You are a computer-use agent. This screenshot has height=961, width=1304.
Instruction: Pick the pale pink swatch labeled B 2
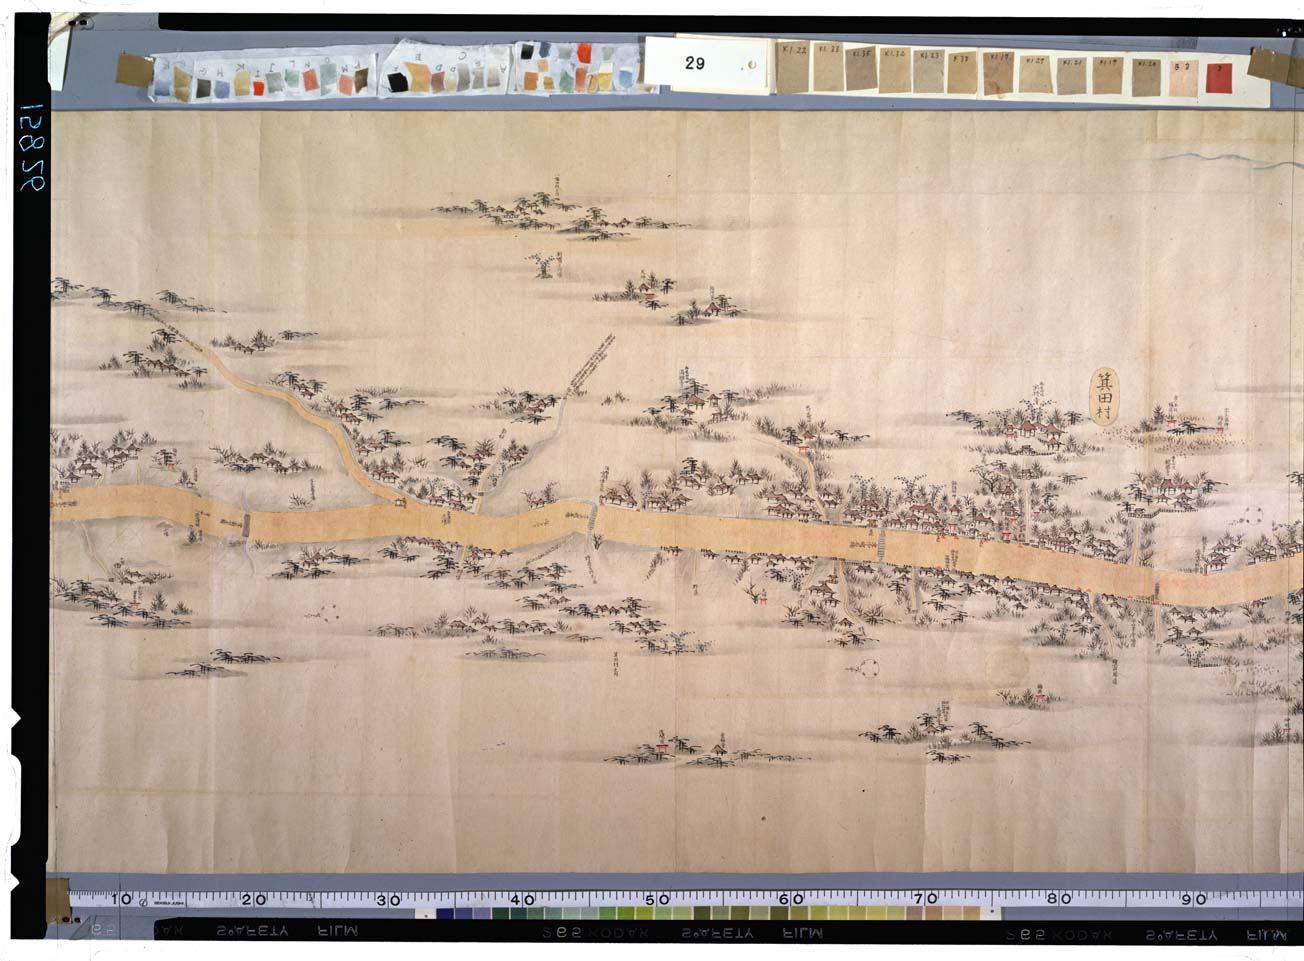pyautogui.click(x=1182, y=78)
